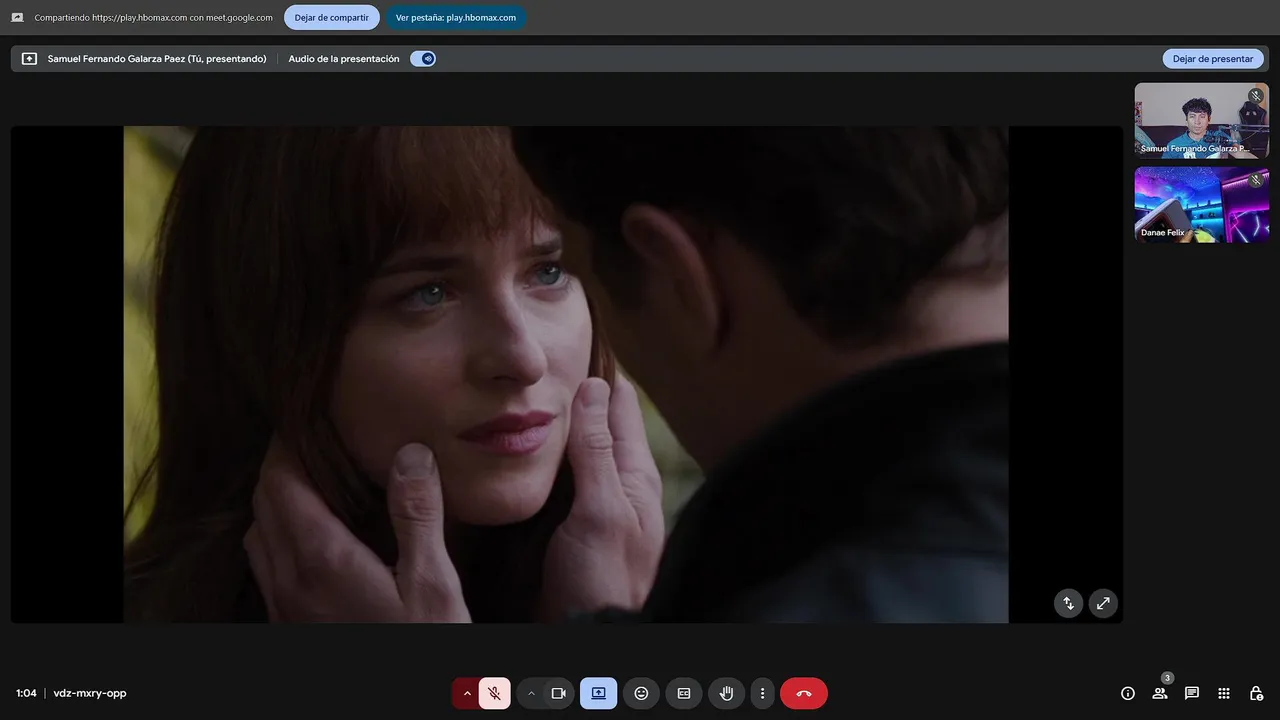Click the swap layout arrows icon on presentation
The height and width of the screenshot is (720, 1280).
1068,603
